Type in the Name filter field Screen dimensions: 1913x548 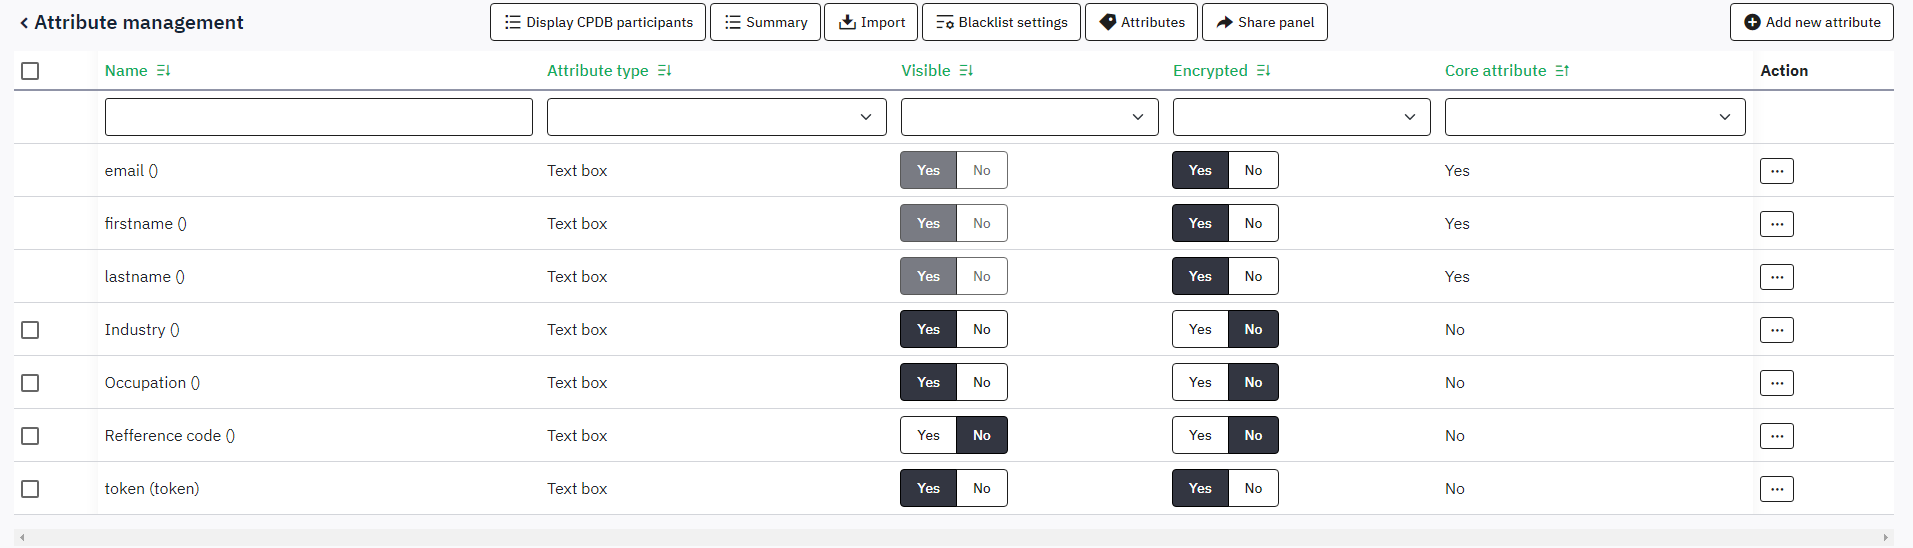[x=318, y=117]
